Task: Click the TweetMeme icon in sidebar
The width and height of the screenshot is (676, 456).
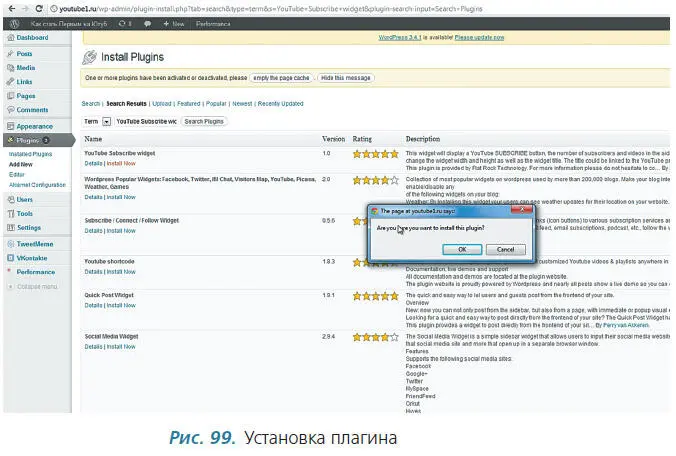Action: coord(11,244)
